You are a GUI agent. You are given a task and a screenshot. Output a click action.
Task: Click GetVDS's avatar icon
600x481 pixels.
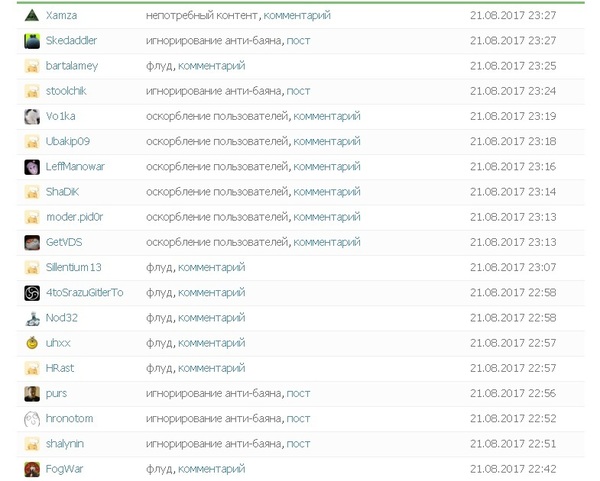(x=32, y=242)
